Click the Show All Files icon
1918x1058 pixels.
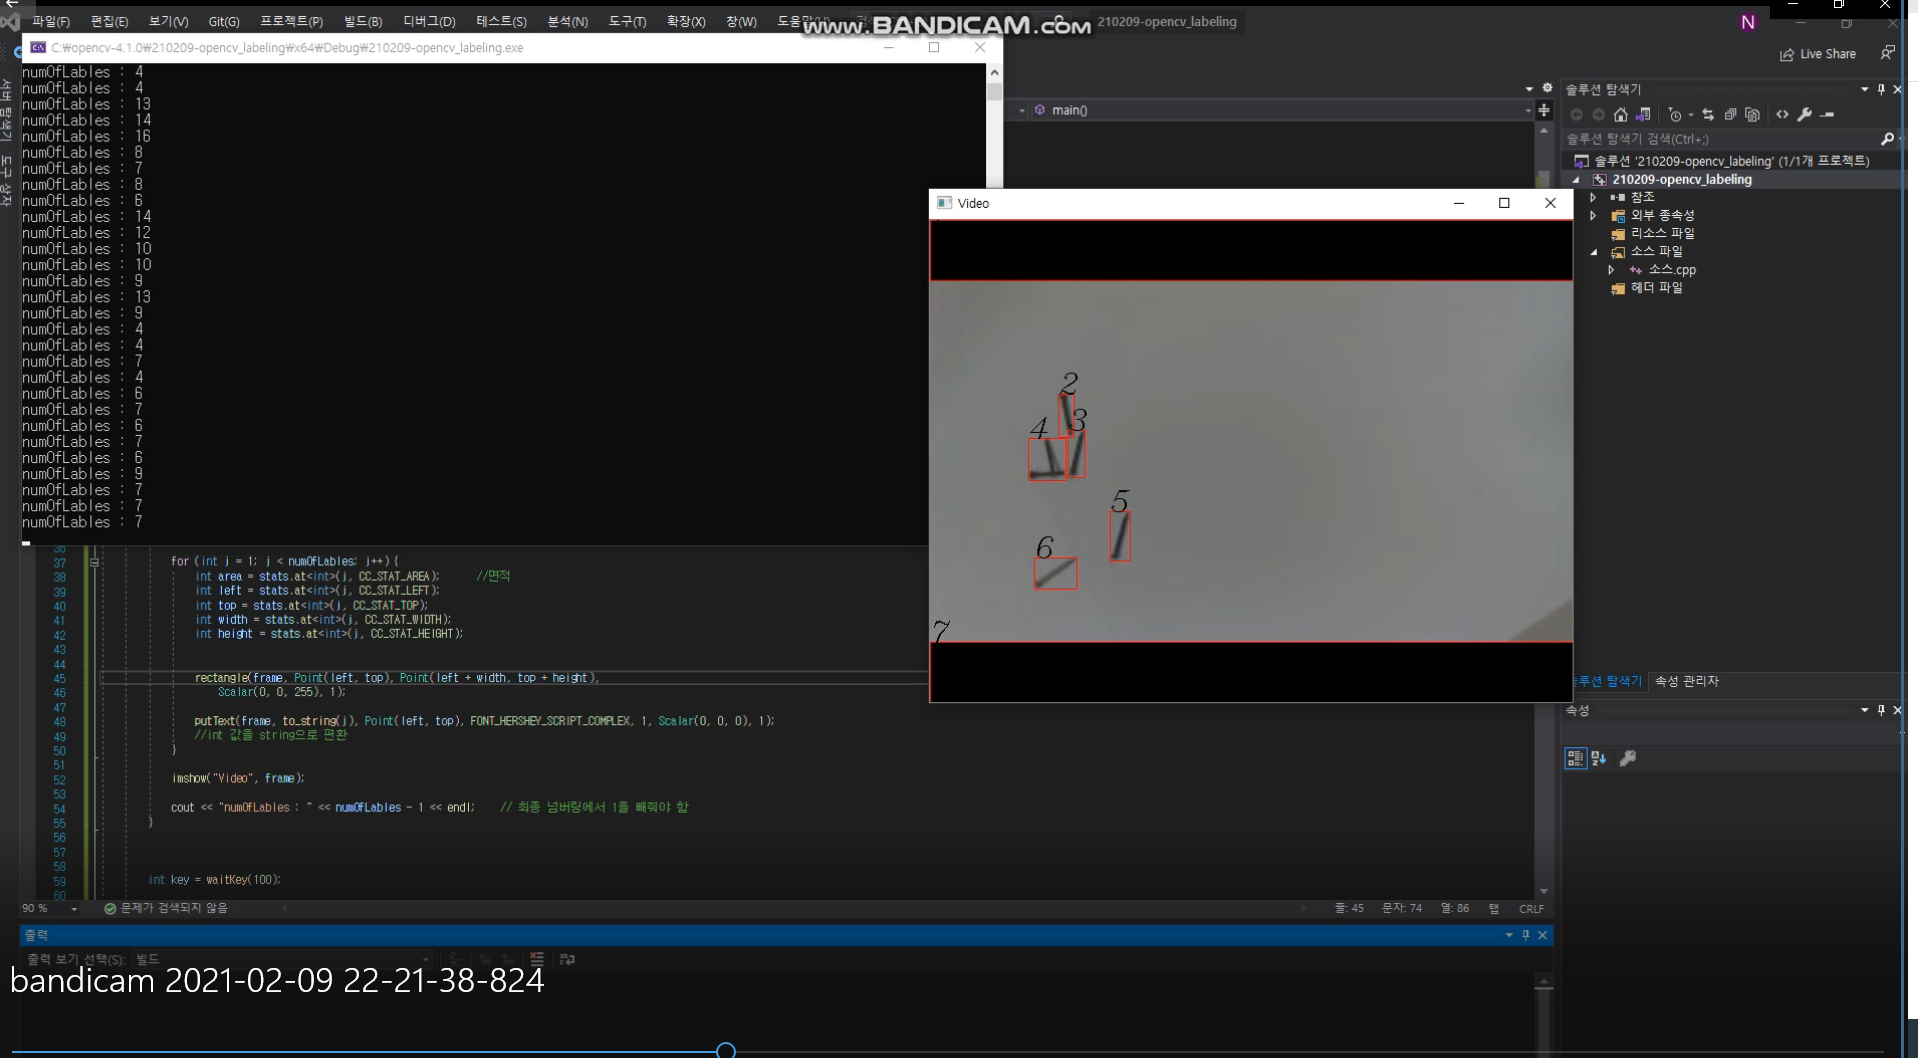tap(1752, 115)
